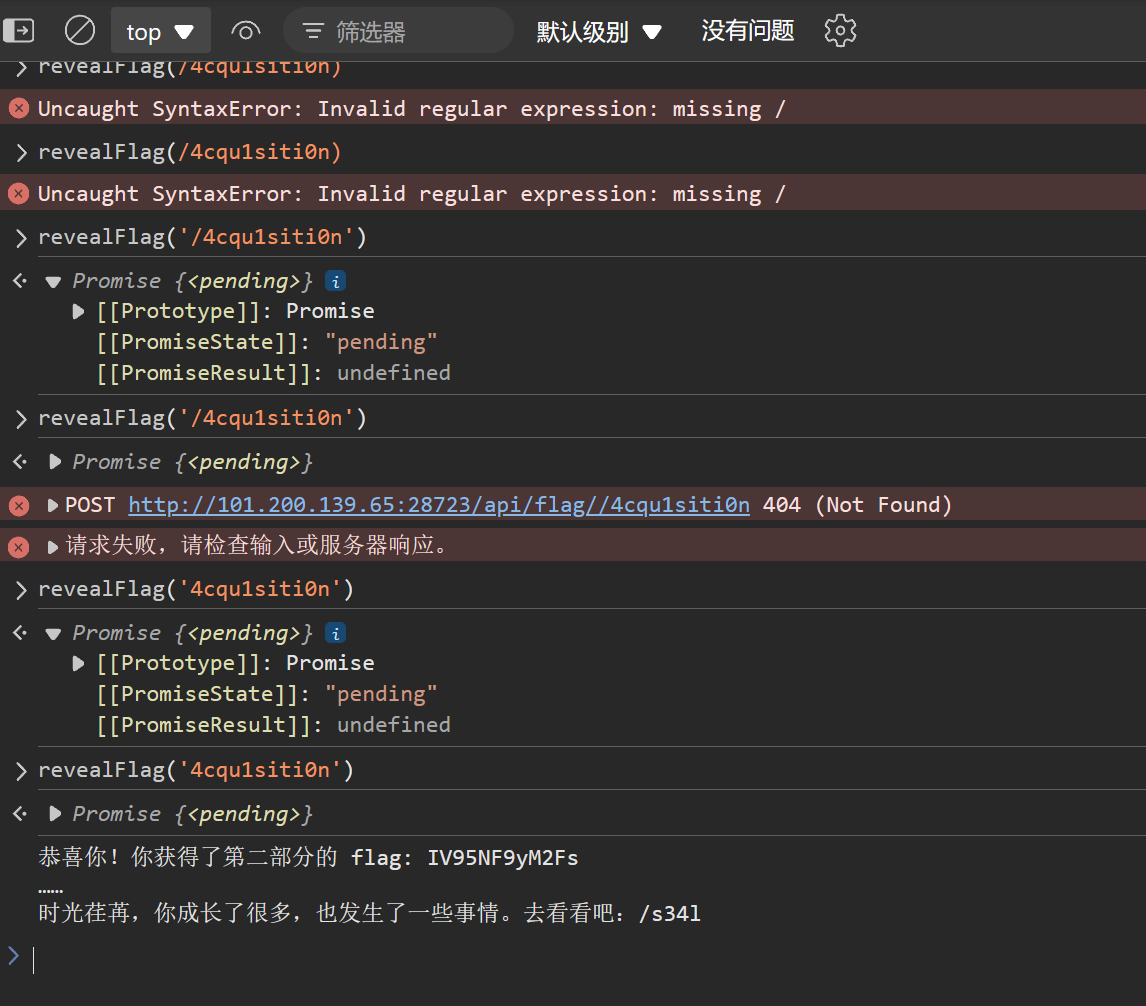1146x1006 pixels.
Task: Expand the POST 404 error stack trace
Action: tap(52, 505)
